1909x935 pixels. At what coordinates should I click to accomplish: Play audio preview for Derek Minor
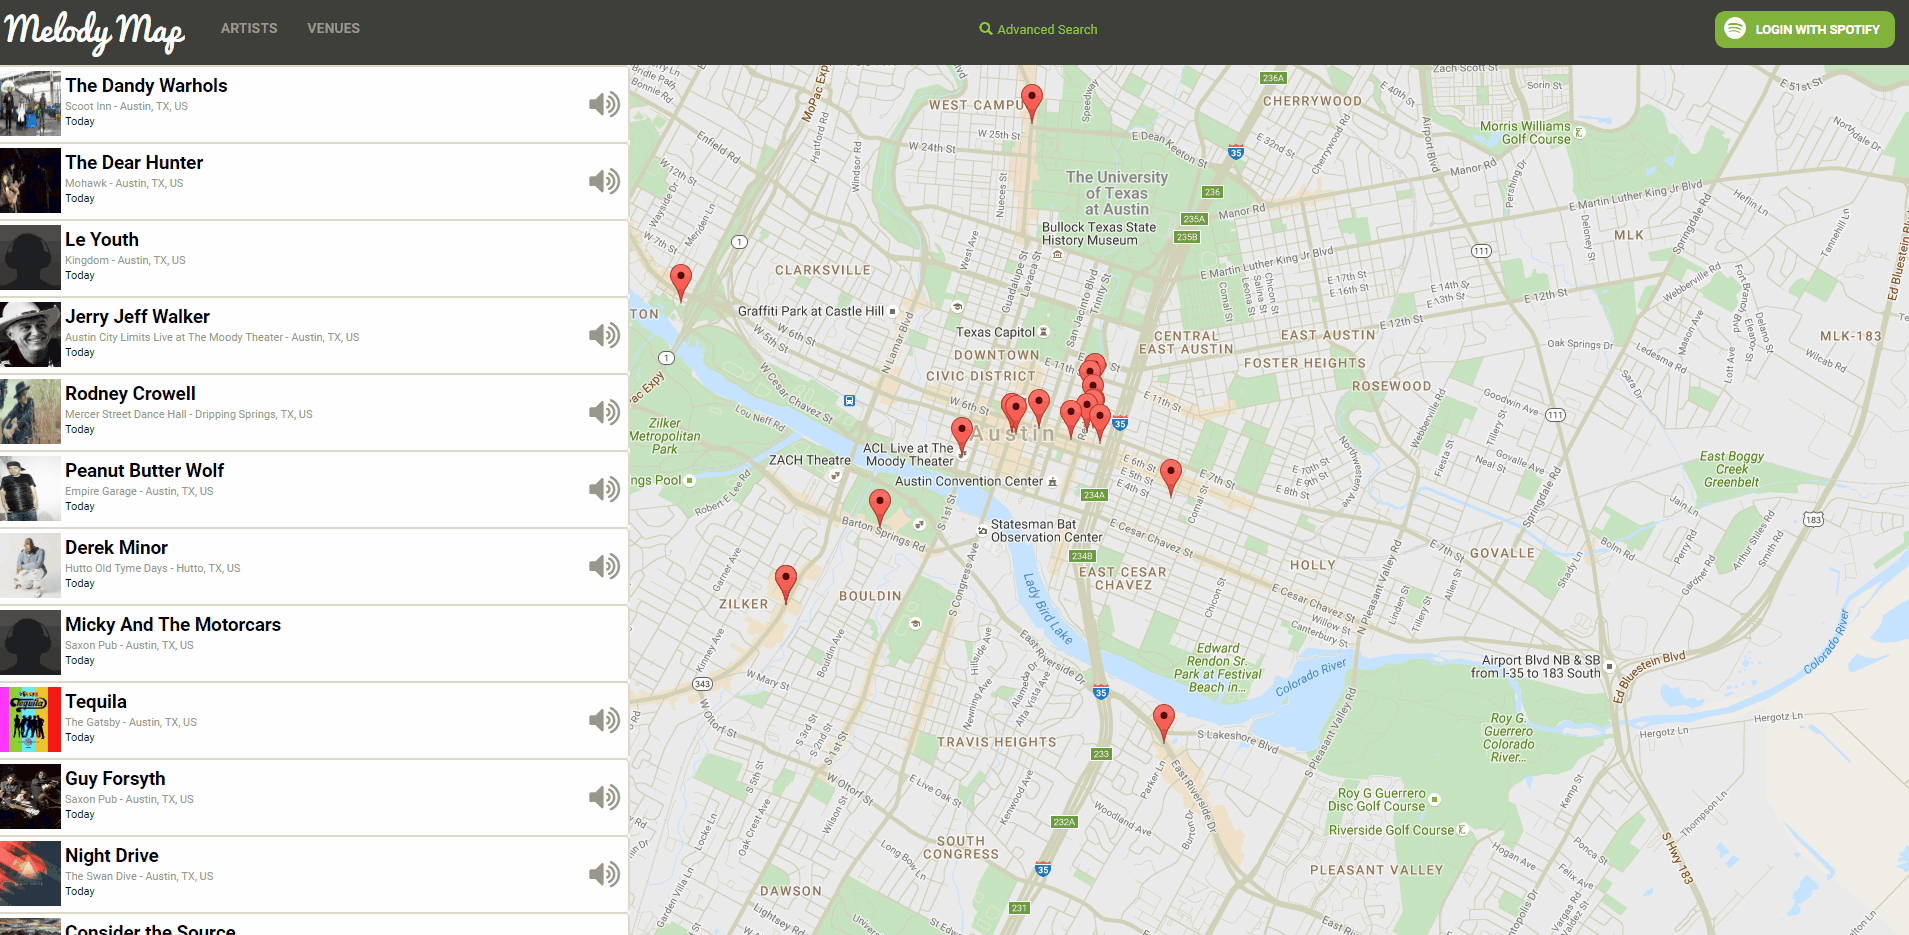click(604, 566)
